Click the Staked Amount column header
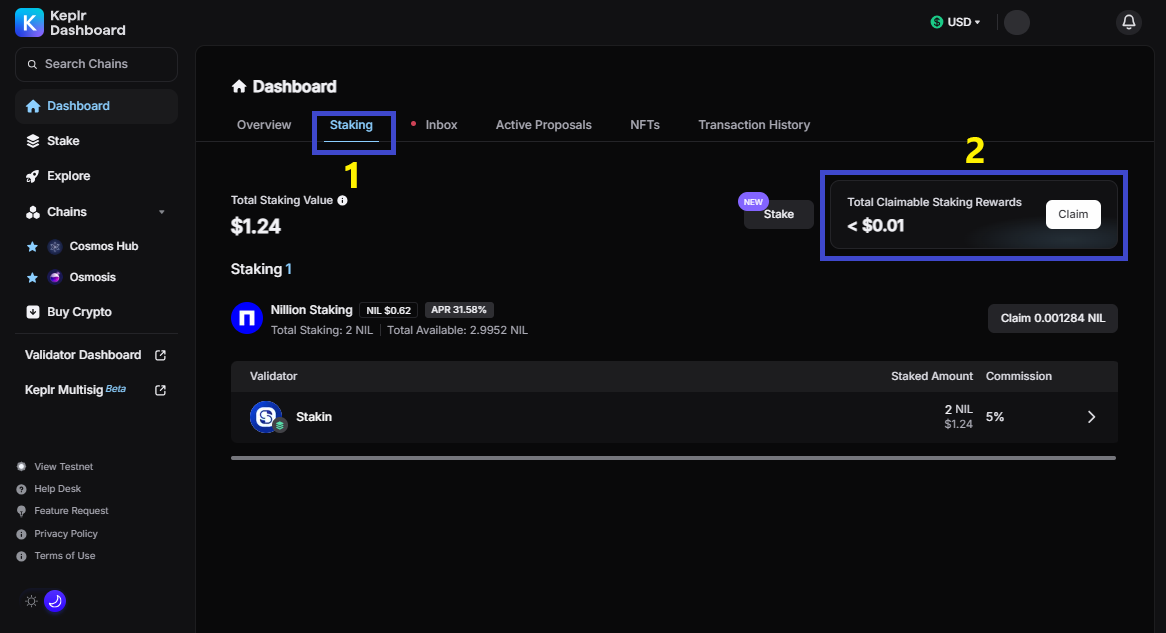The height and width of the screenshot is (633, 1166). point(932,376)
